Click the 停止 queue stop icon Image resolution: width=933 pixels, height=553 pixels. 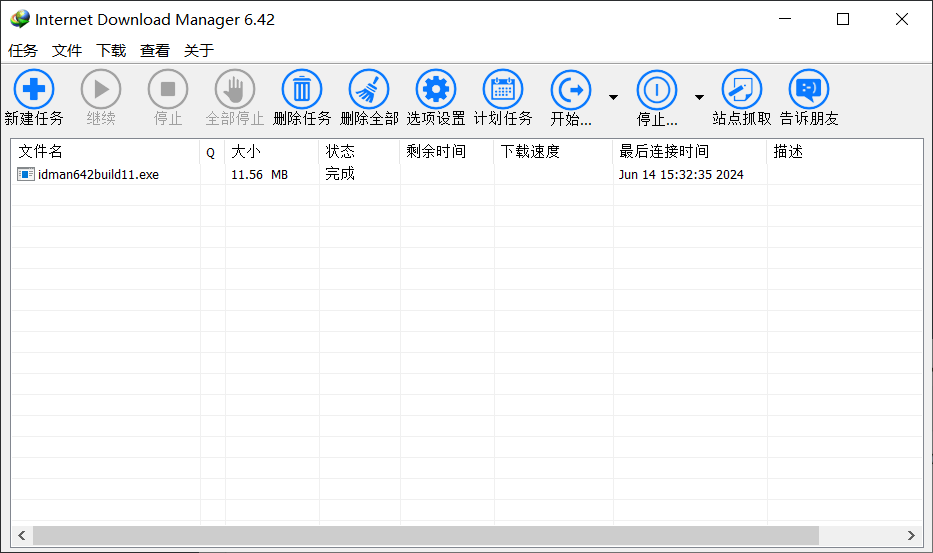(657, 90)
